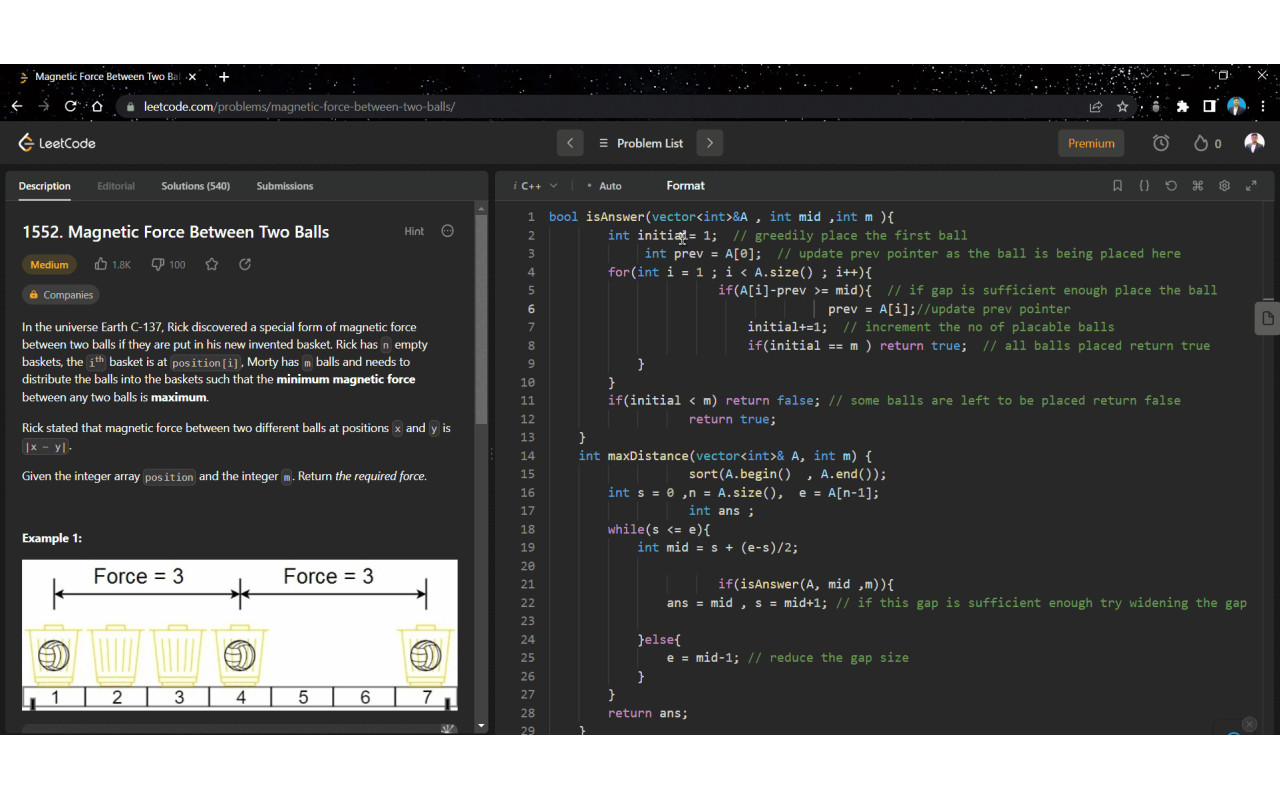
Task: Open Chrome profile avatar
Action: [1237, 106]
